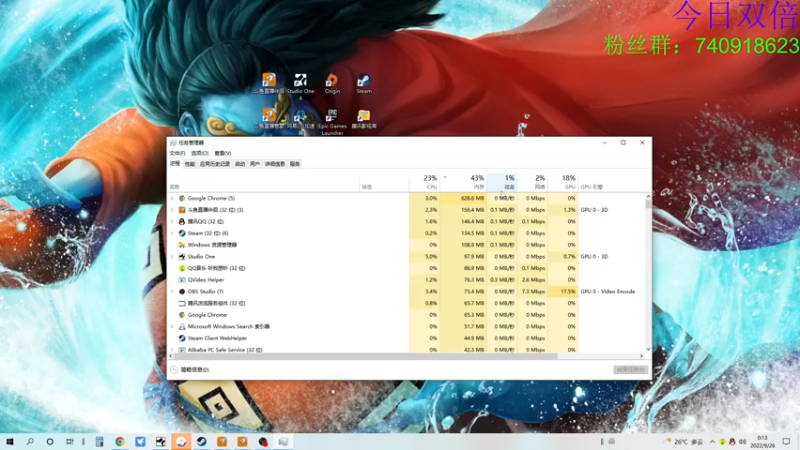Expand the OBS Studio (7) process group
Screen dimensions: 800x450
tap(172, 291)
